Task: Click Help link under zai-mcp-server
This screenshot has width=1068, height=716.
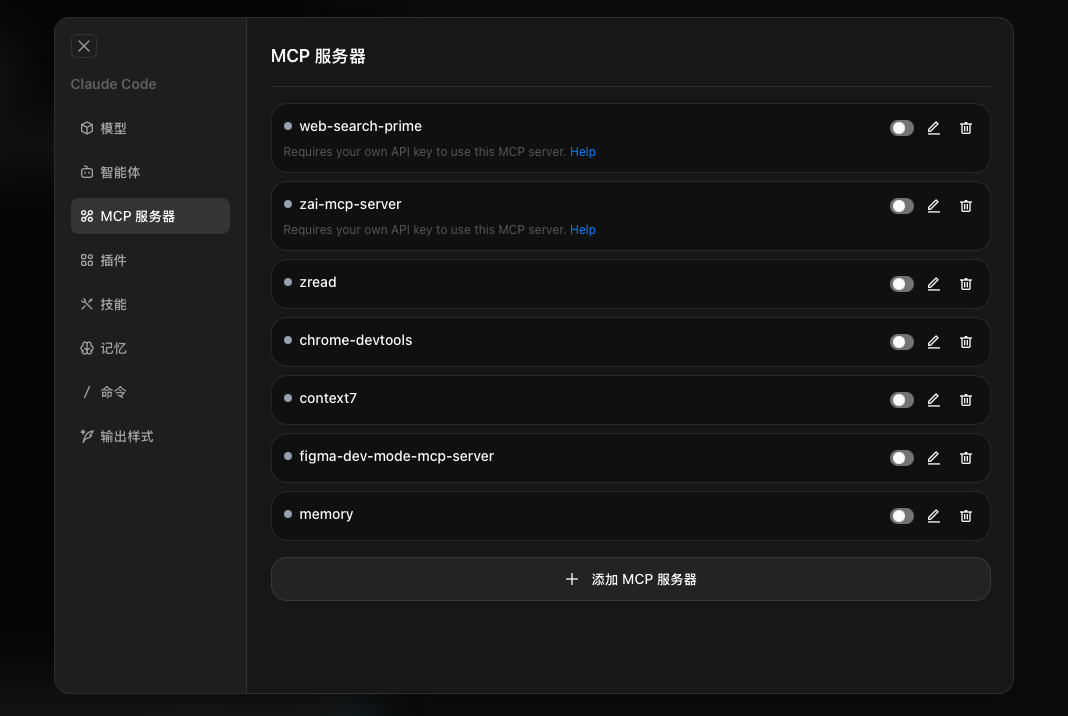Action: pos(582,230)
